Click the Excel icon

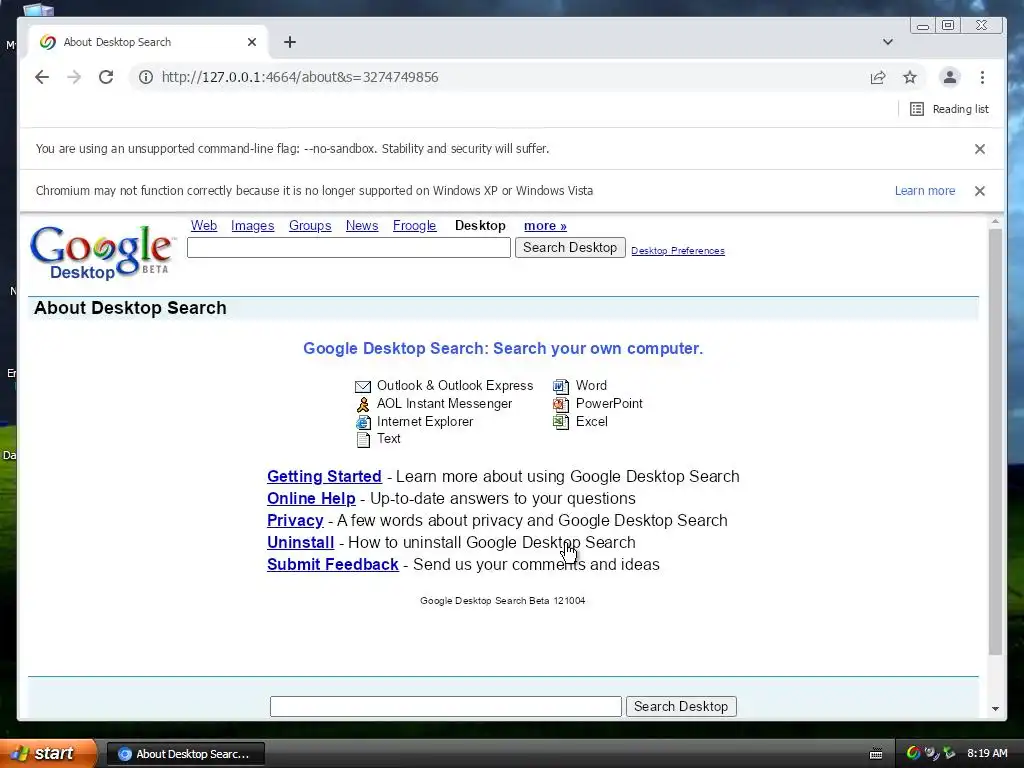click(x=560, y=422)
